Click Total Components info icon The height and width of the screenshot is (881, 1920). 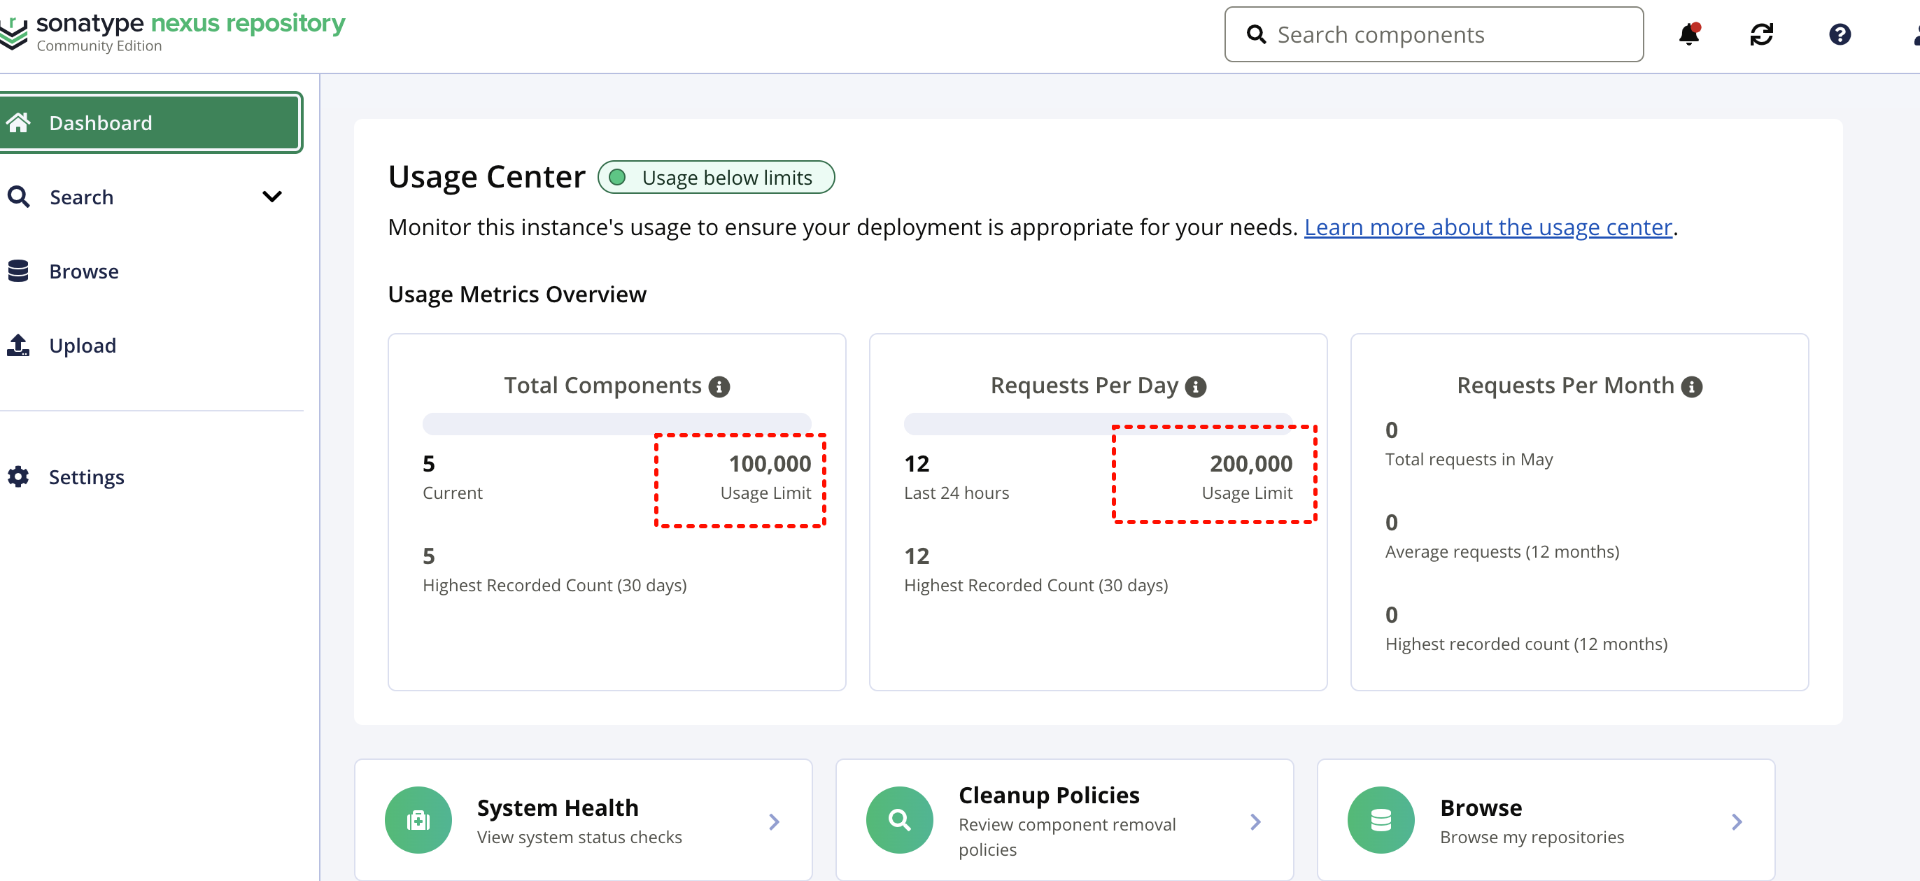pyautogui.click(x=719, y=387)
